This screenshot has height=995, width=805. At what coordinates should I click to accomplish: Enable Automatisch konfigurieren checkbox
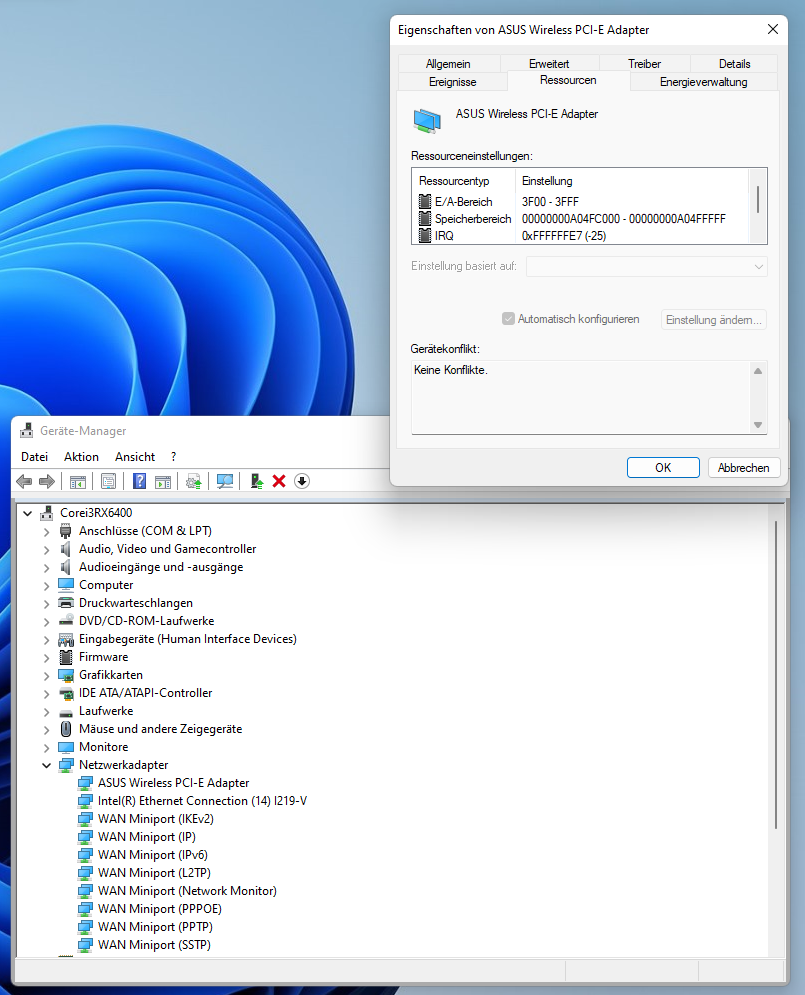(508, 318)
